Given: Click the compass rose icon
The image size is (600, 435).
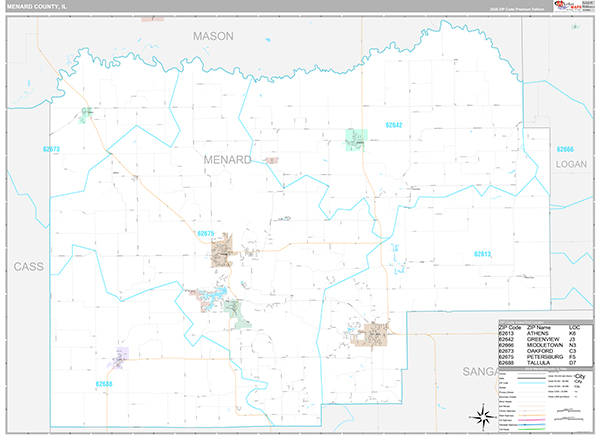Looking at the screenshot, I should click(483, 415).
